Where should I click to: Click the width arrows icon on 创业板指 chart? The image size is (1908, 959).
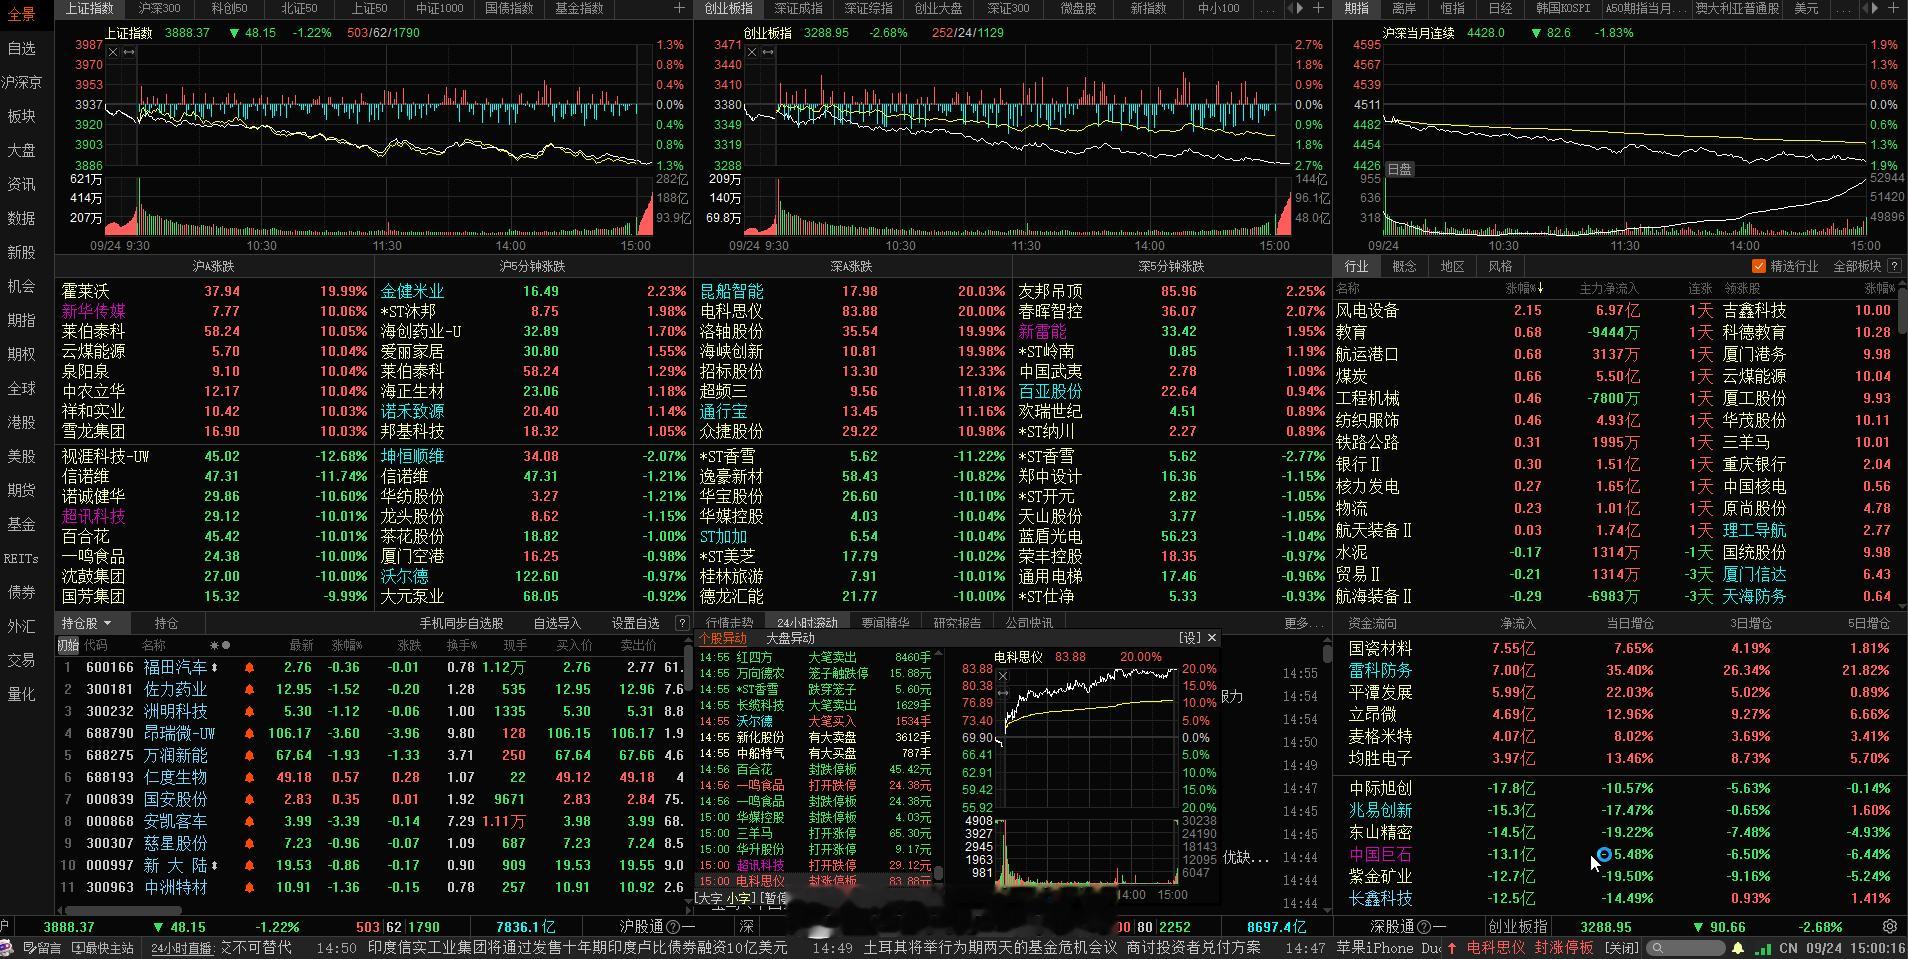pos(768,52)
